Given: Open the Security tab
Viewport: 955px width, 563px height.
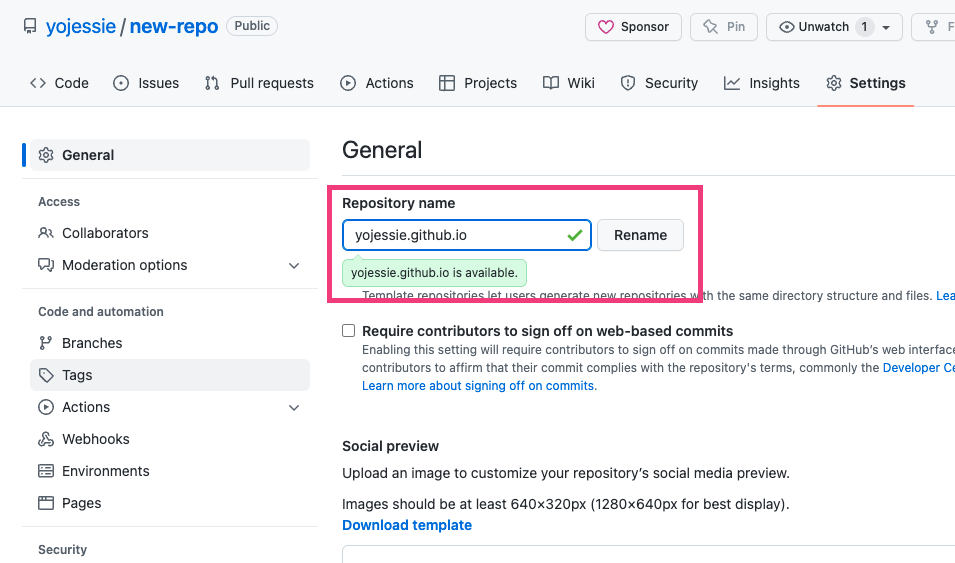Looking at the screenshot, I should [x=659, y=83].
